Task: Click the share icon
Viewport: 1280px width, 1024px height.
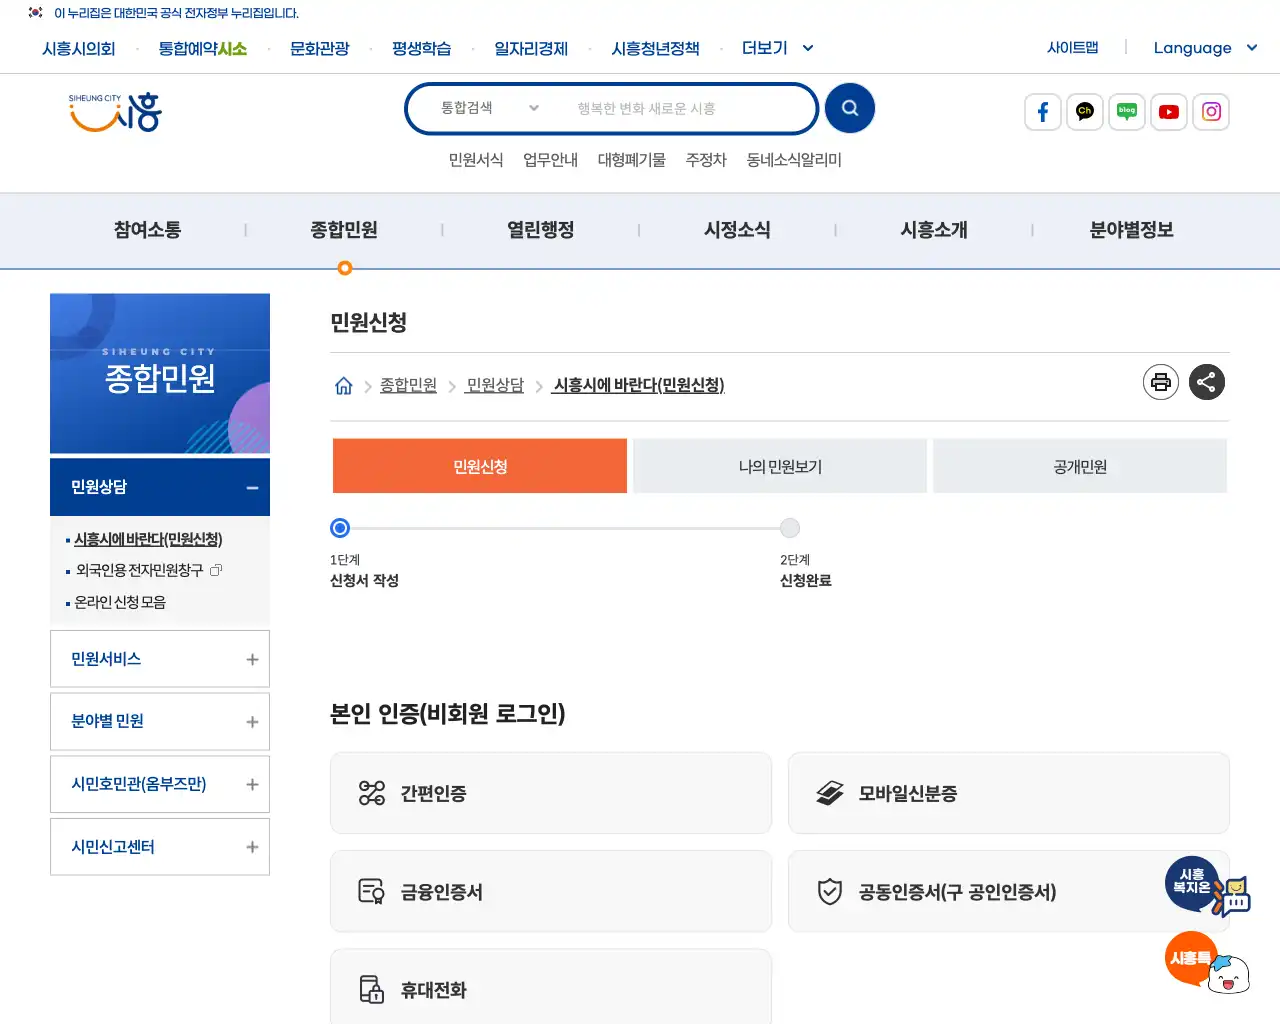Action: pos(1207,382)
